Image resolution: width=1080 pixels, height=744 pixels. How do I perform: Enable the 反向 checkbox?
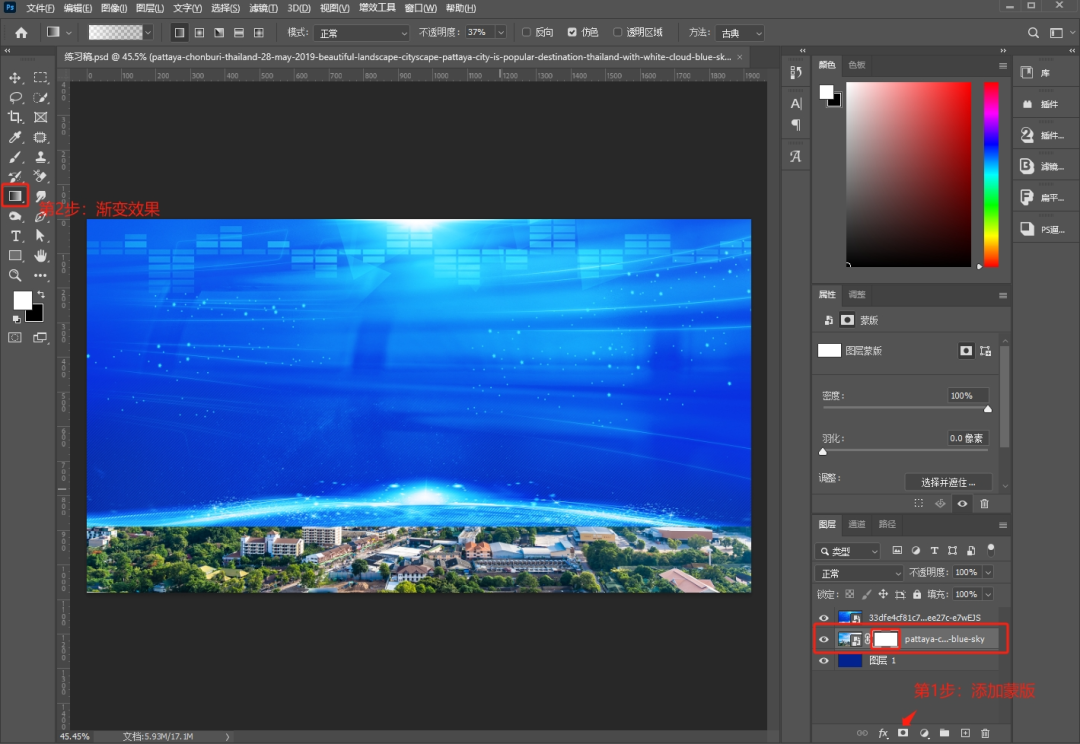click(526, 32)
